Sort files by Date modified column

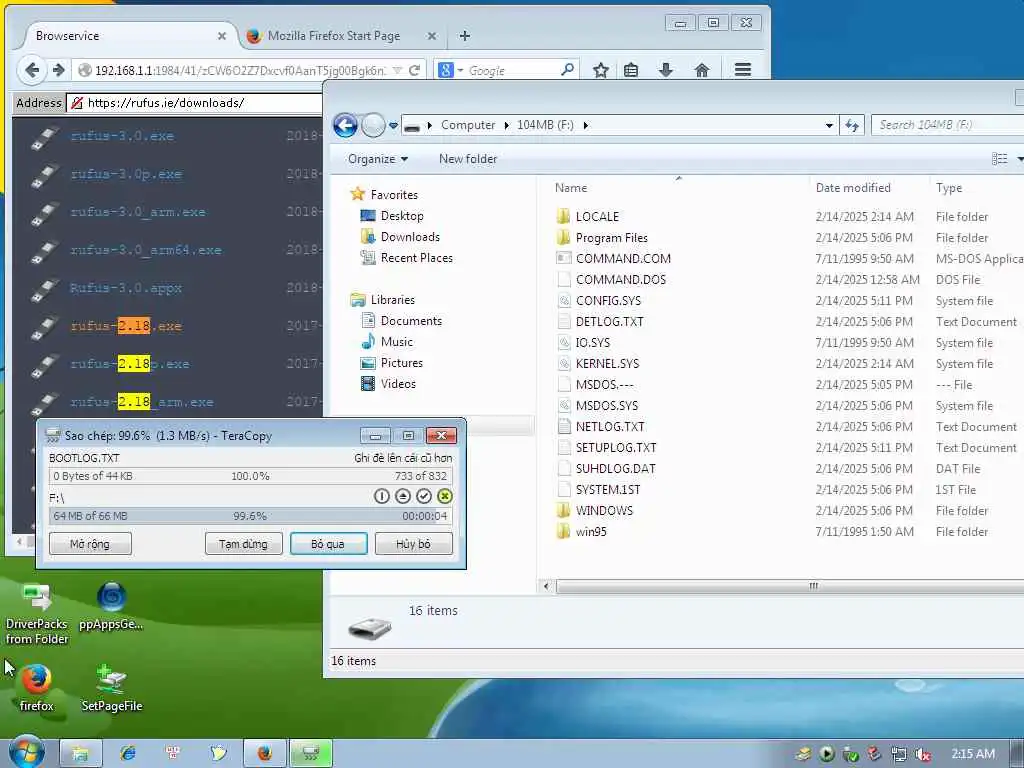(853, 188)
